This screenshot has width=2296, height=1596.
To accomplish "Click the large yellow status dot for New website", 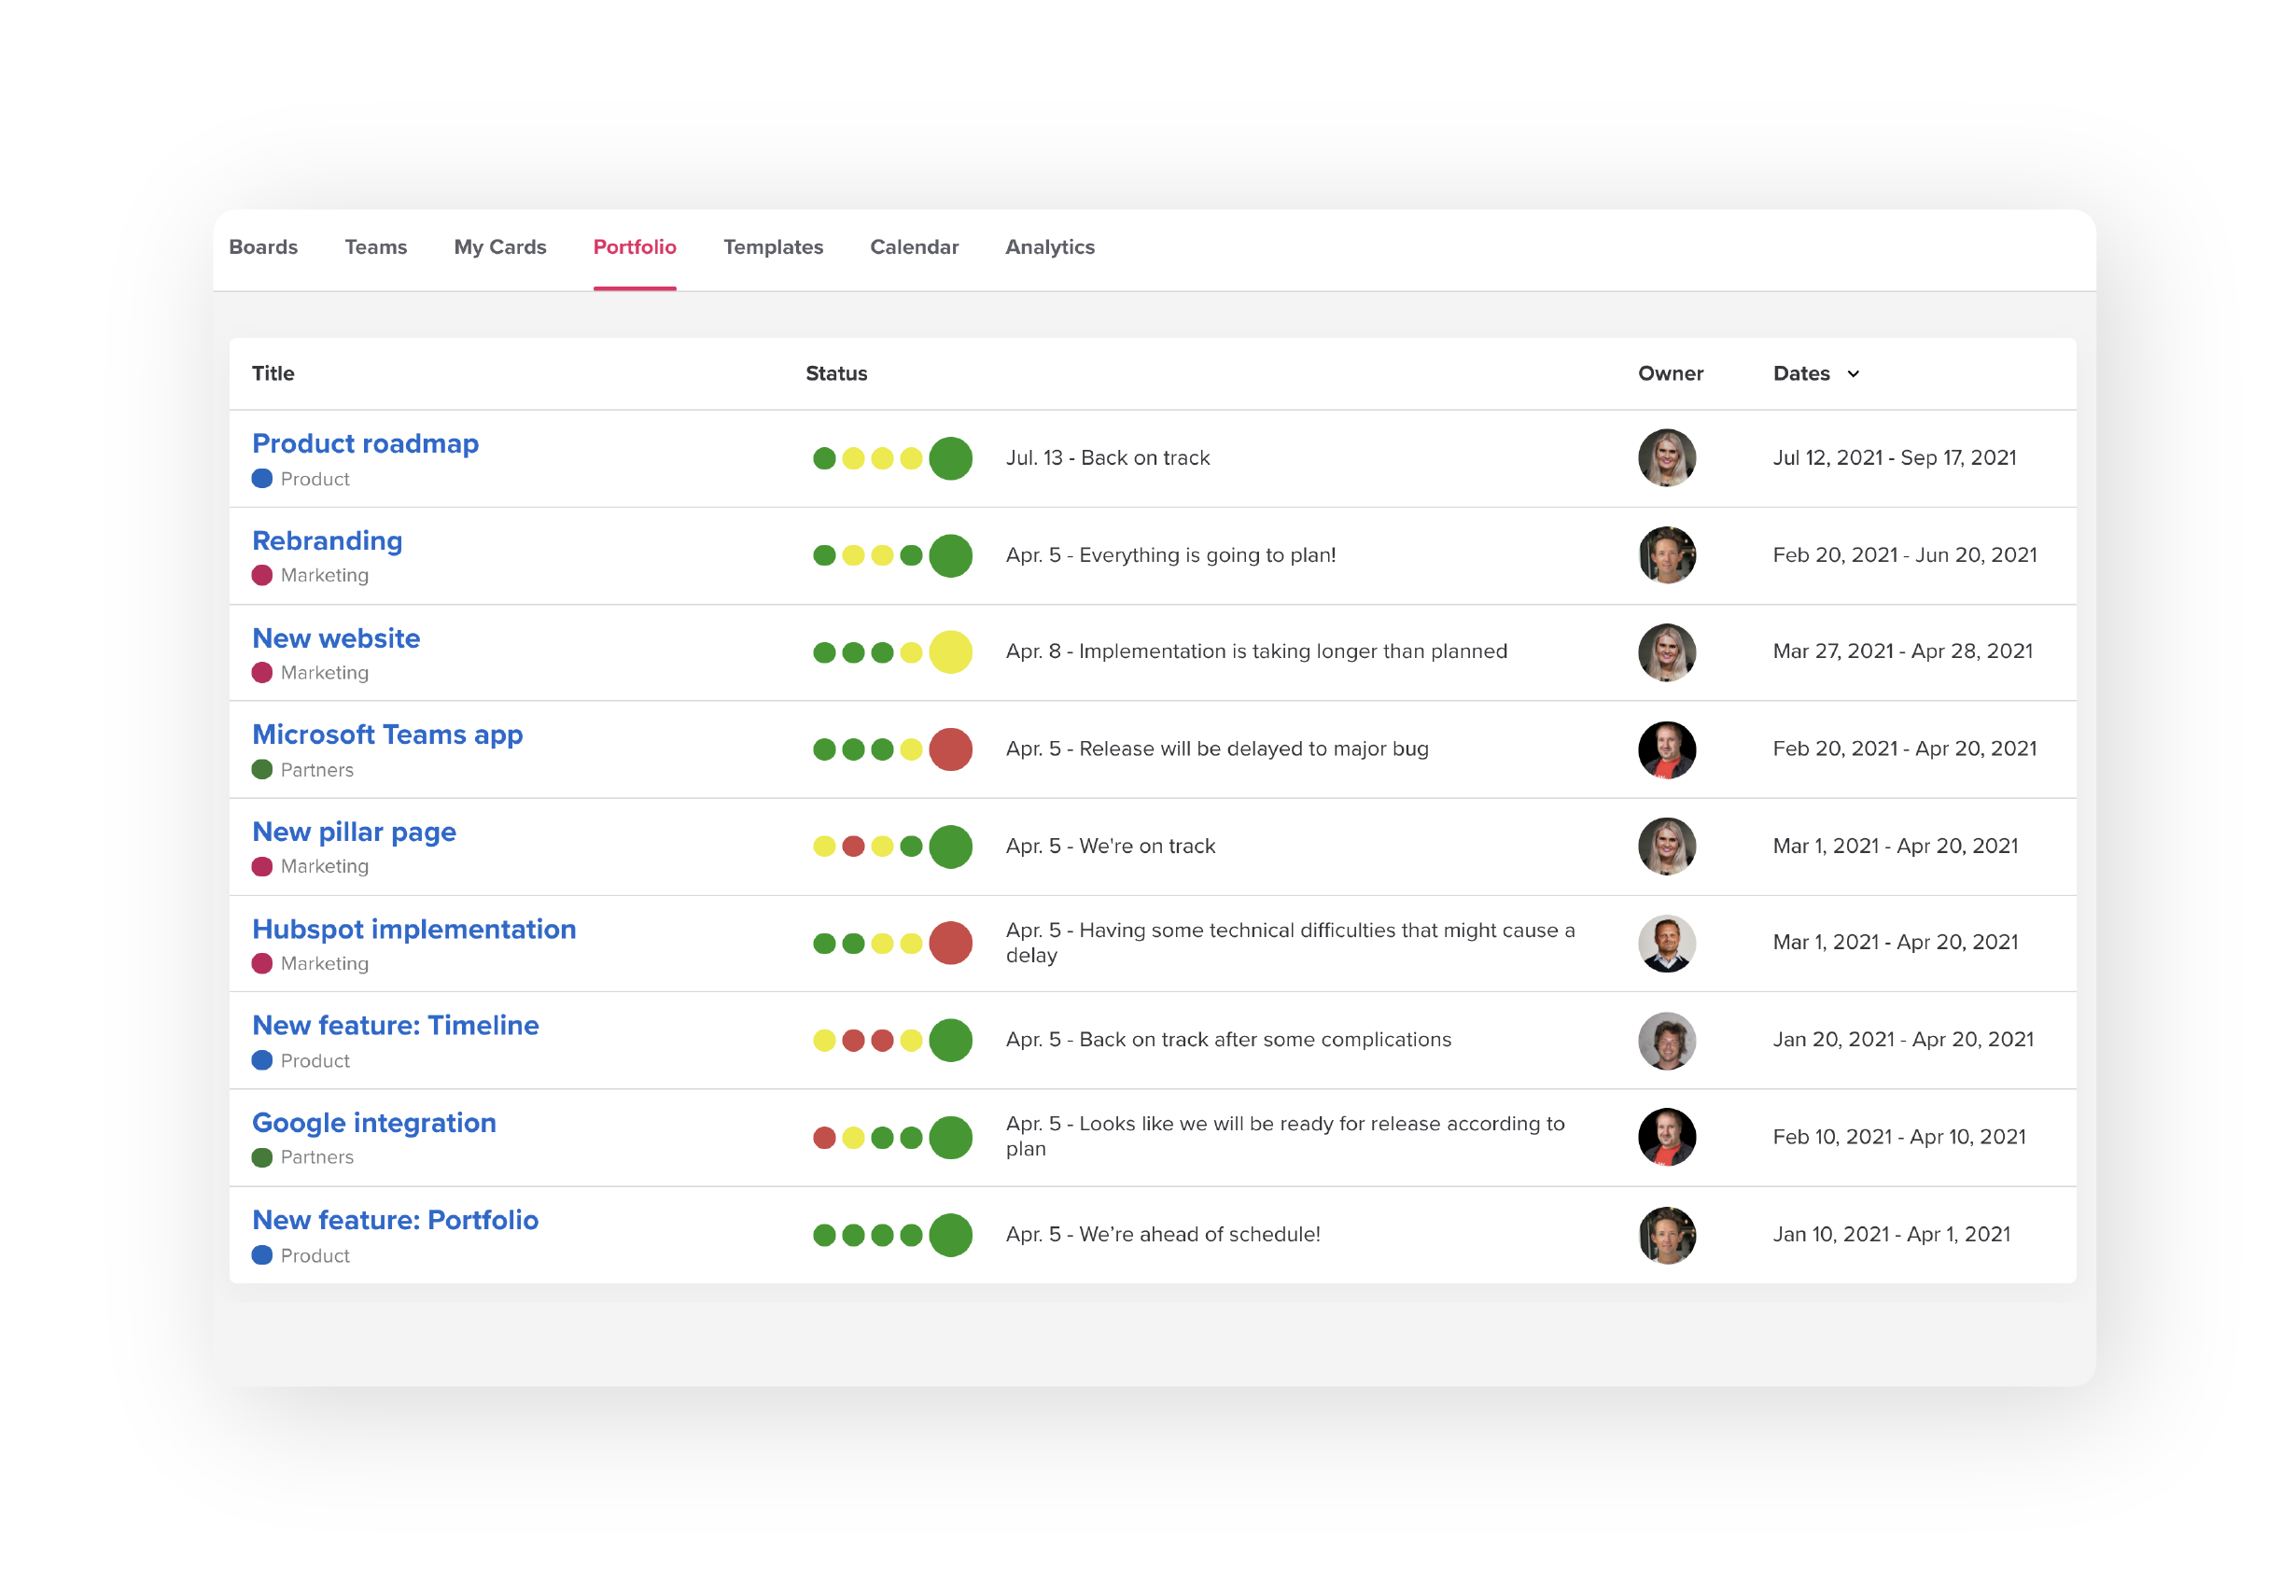I will click(950, 652).
